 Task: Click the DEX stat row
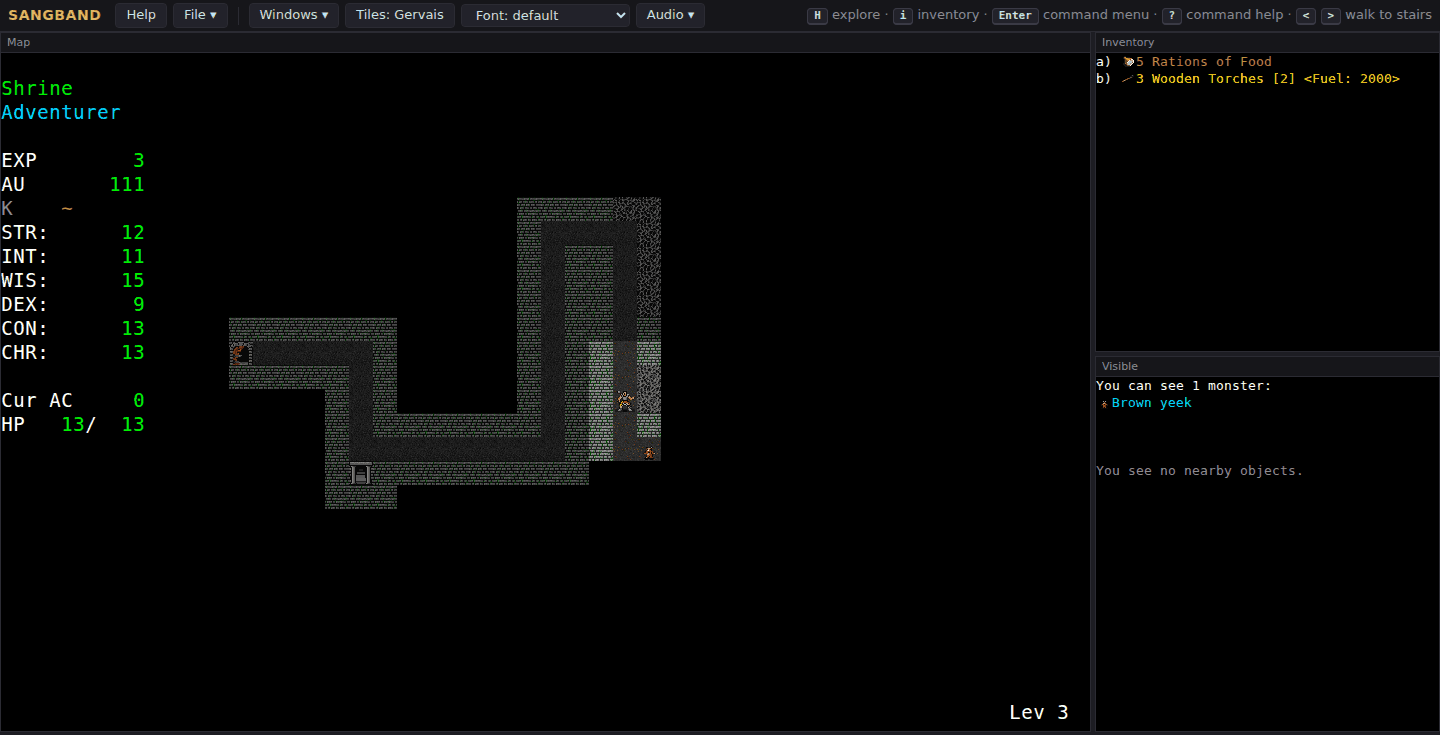(x=73, y=304)
